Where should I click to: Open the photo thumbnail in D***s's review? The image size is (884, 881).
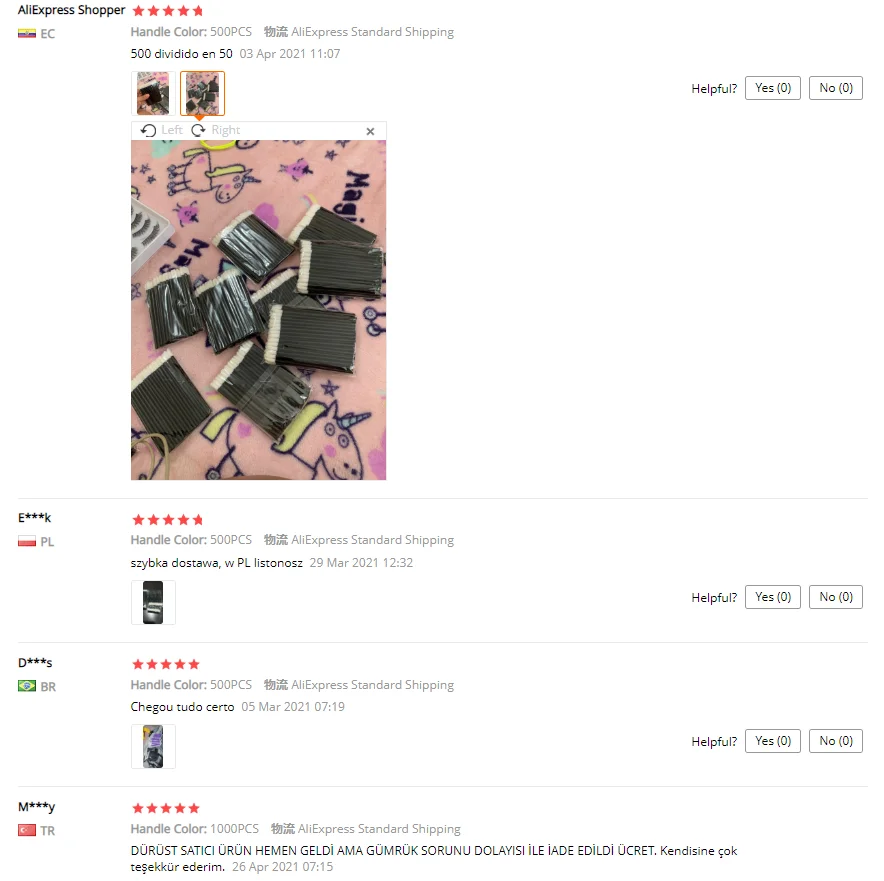point(153,747)
